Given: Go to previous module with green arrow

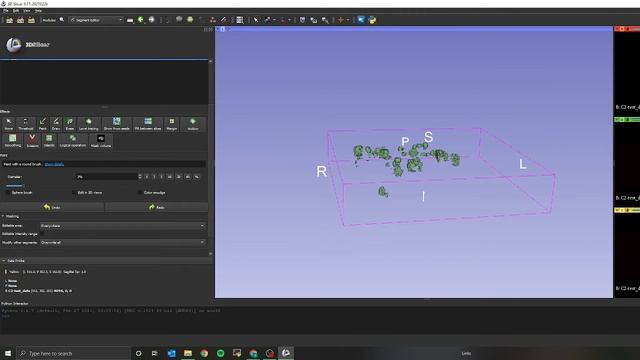Looking at the screenshot, I should coord(141,20).
